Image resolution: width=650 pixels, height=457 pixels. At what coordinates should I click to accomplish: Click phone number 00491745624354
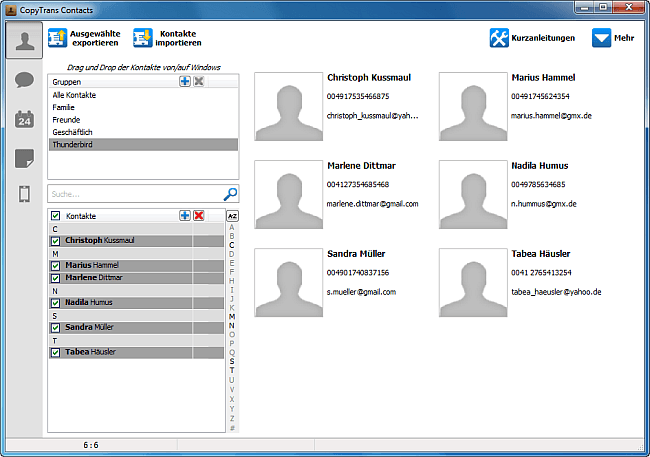pos(540,96)
